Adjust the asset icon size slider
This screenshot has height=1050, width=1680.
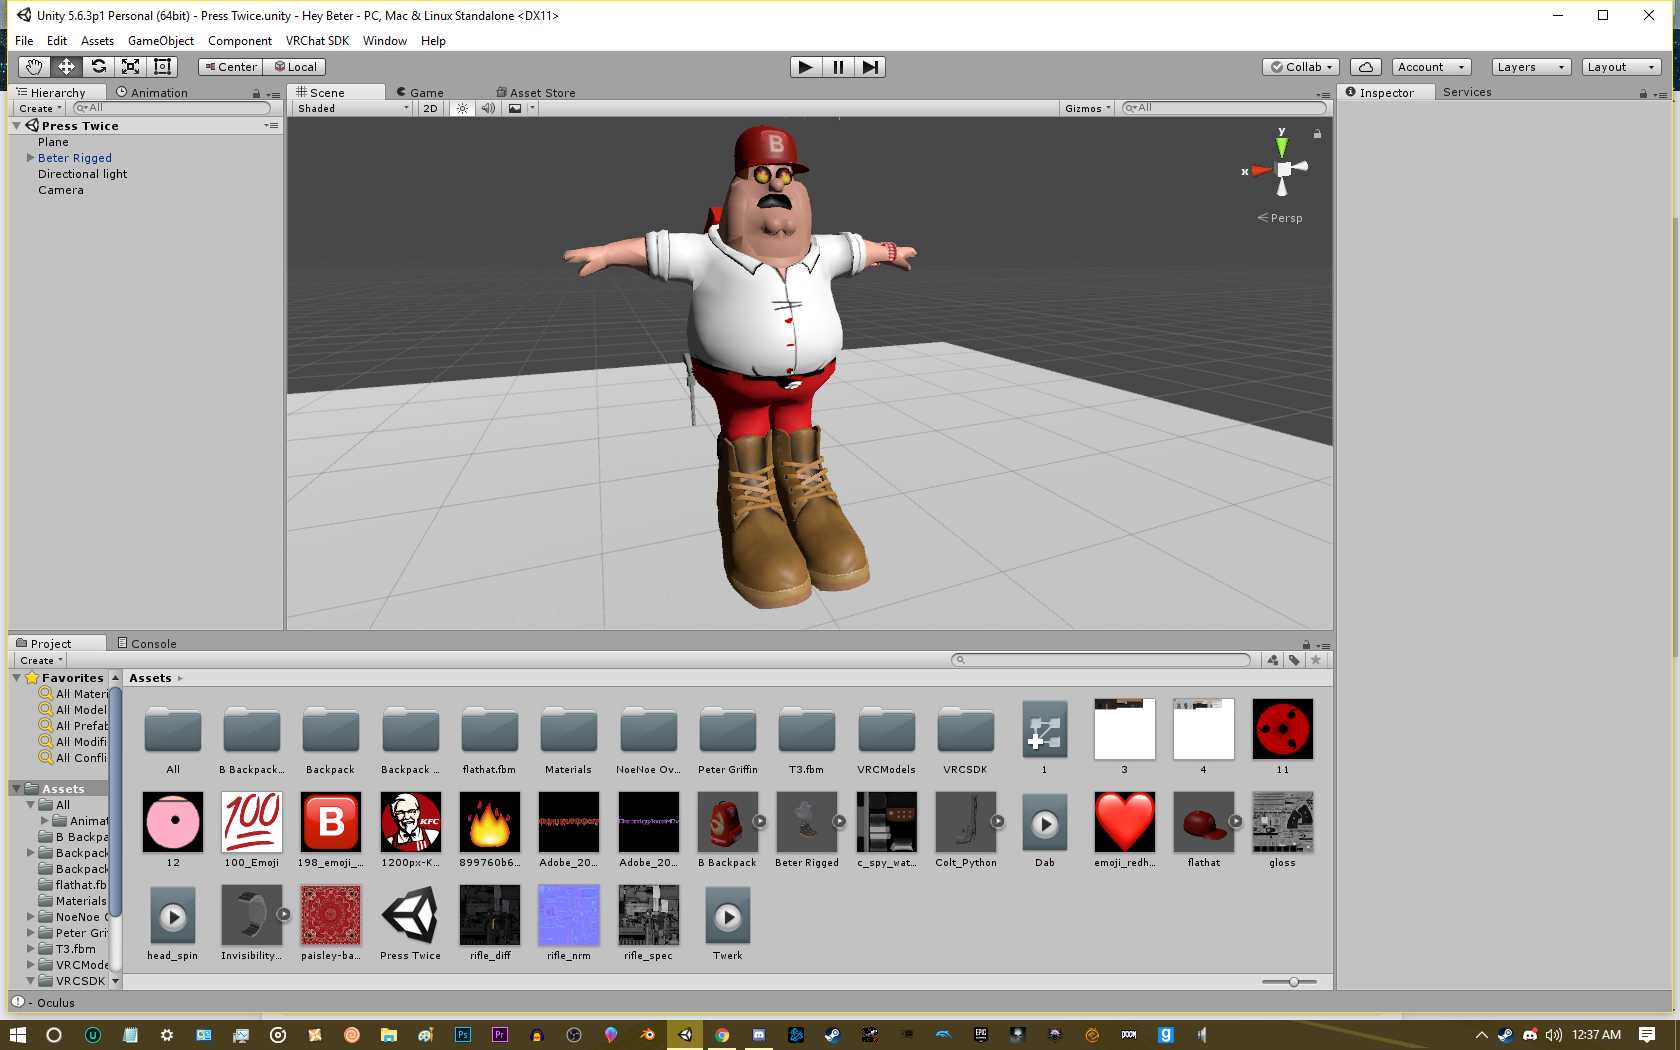point(1293,982)
